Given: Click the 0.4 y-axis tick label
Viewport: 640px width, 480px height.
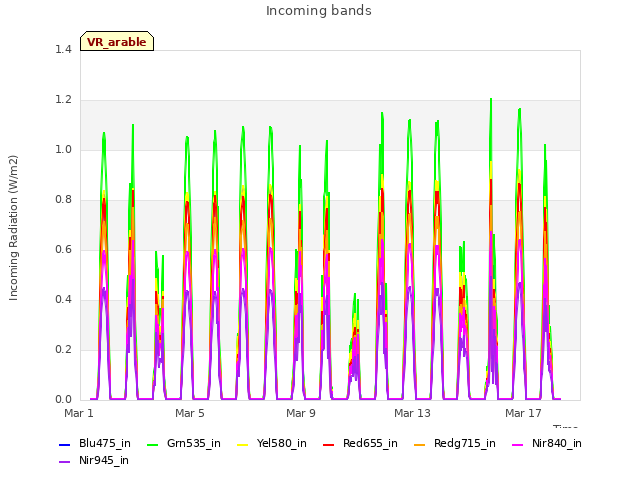Looking at the screenshot, I should tap(63, 300).
